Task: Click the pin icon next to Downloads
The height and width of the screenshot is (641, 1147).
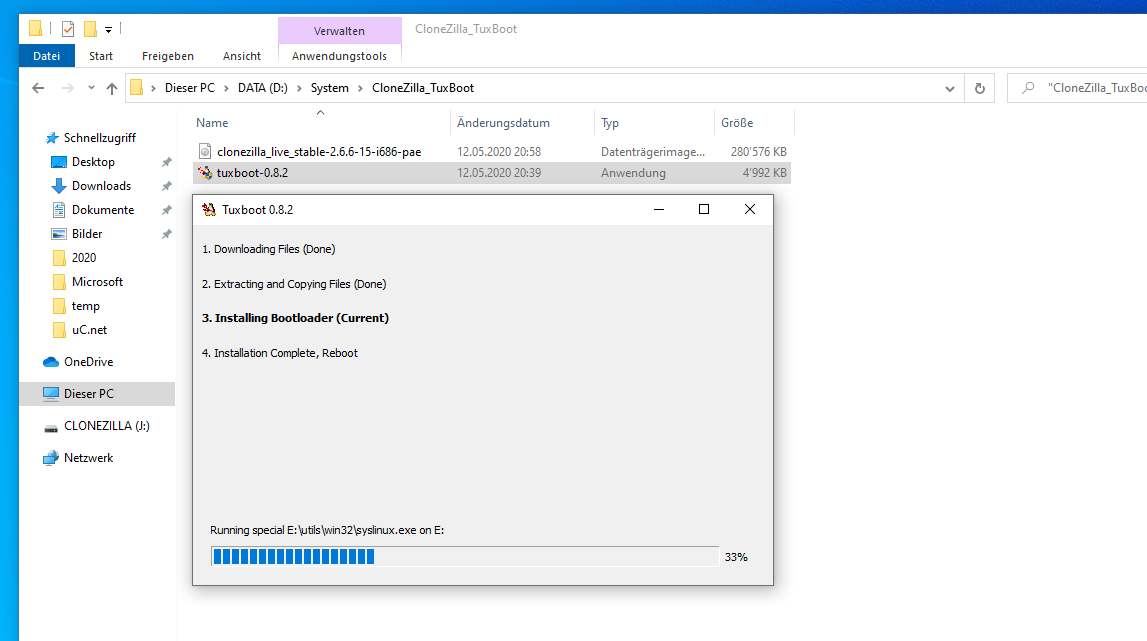Action: [166, 186]
